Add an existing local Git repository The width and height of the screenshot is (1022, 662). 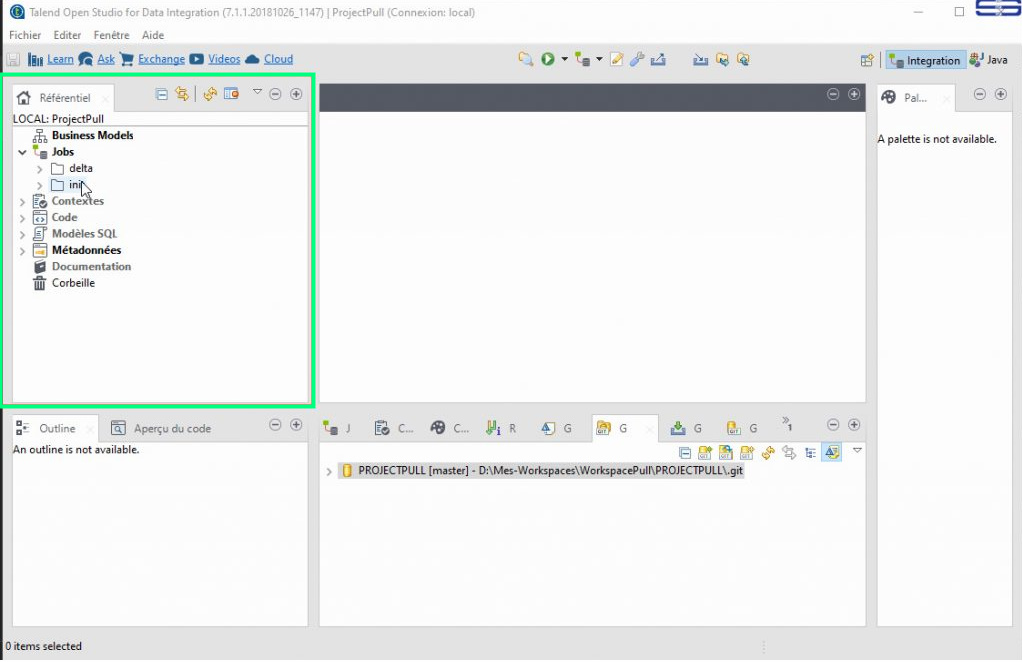click(x=705, y=453)
